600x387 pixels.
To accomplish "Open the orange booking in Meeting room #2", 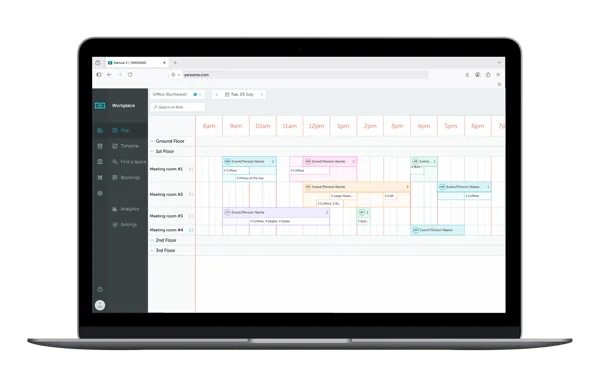I will (357, 187).
